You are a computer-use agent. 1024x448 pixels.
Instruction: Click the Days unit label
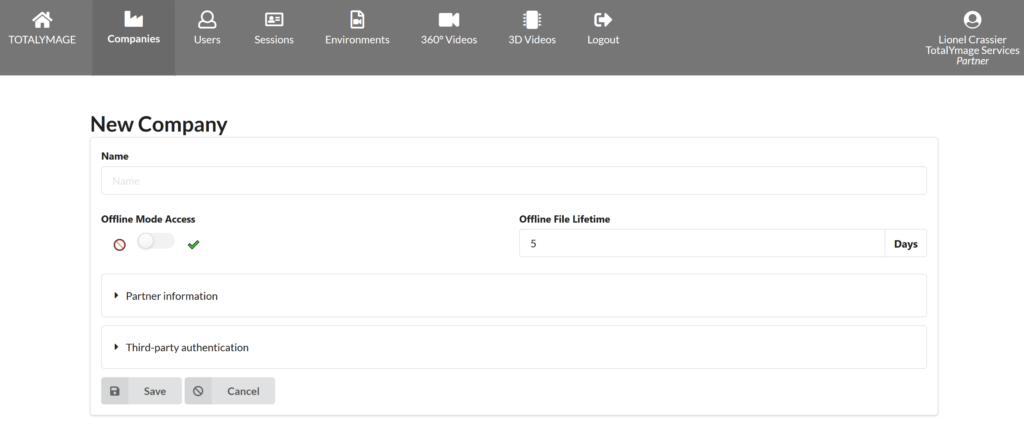[x=906, y=244]
